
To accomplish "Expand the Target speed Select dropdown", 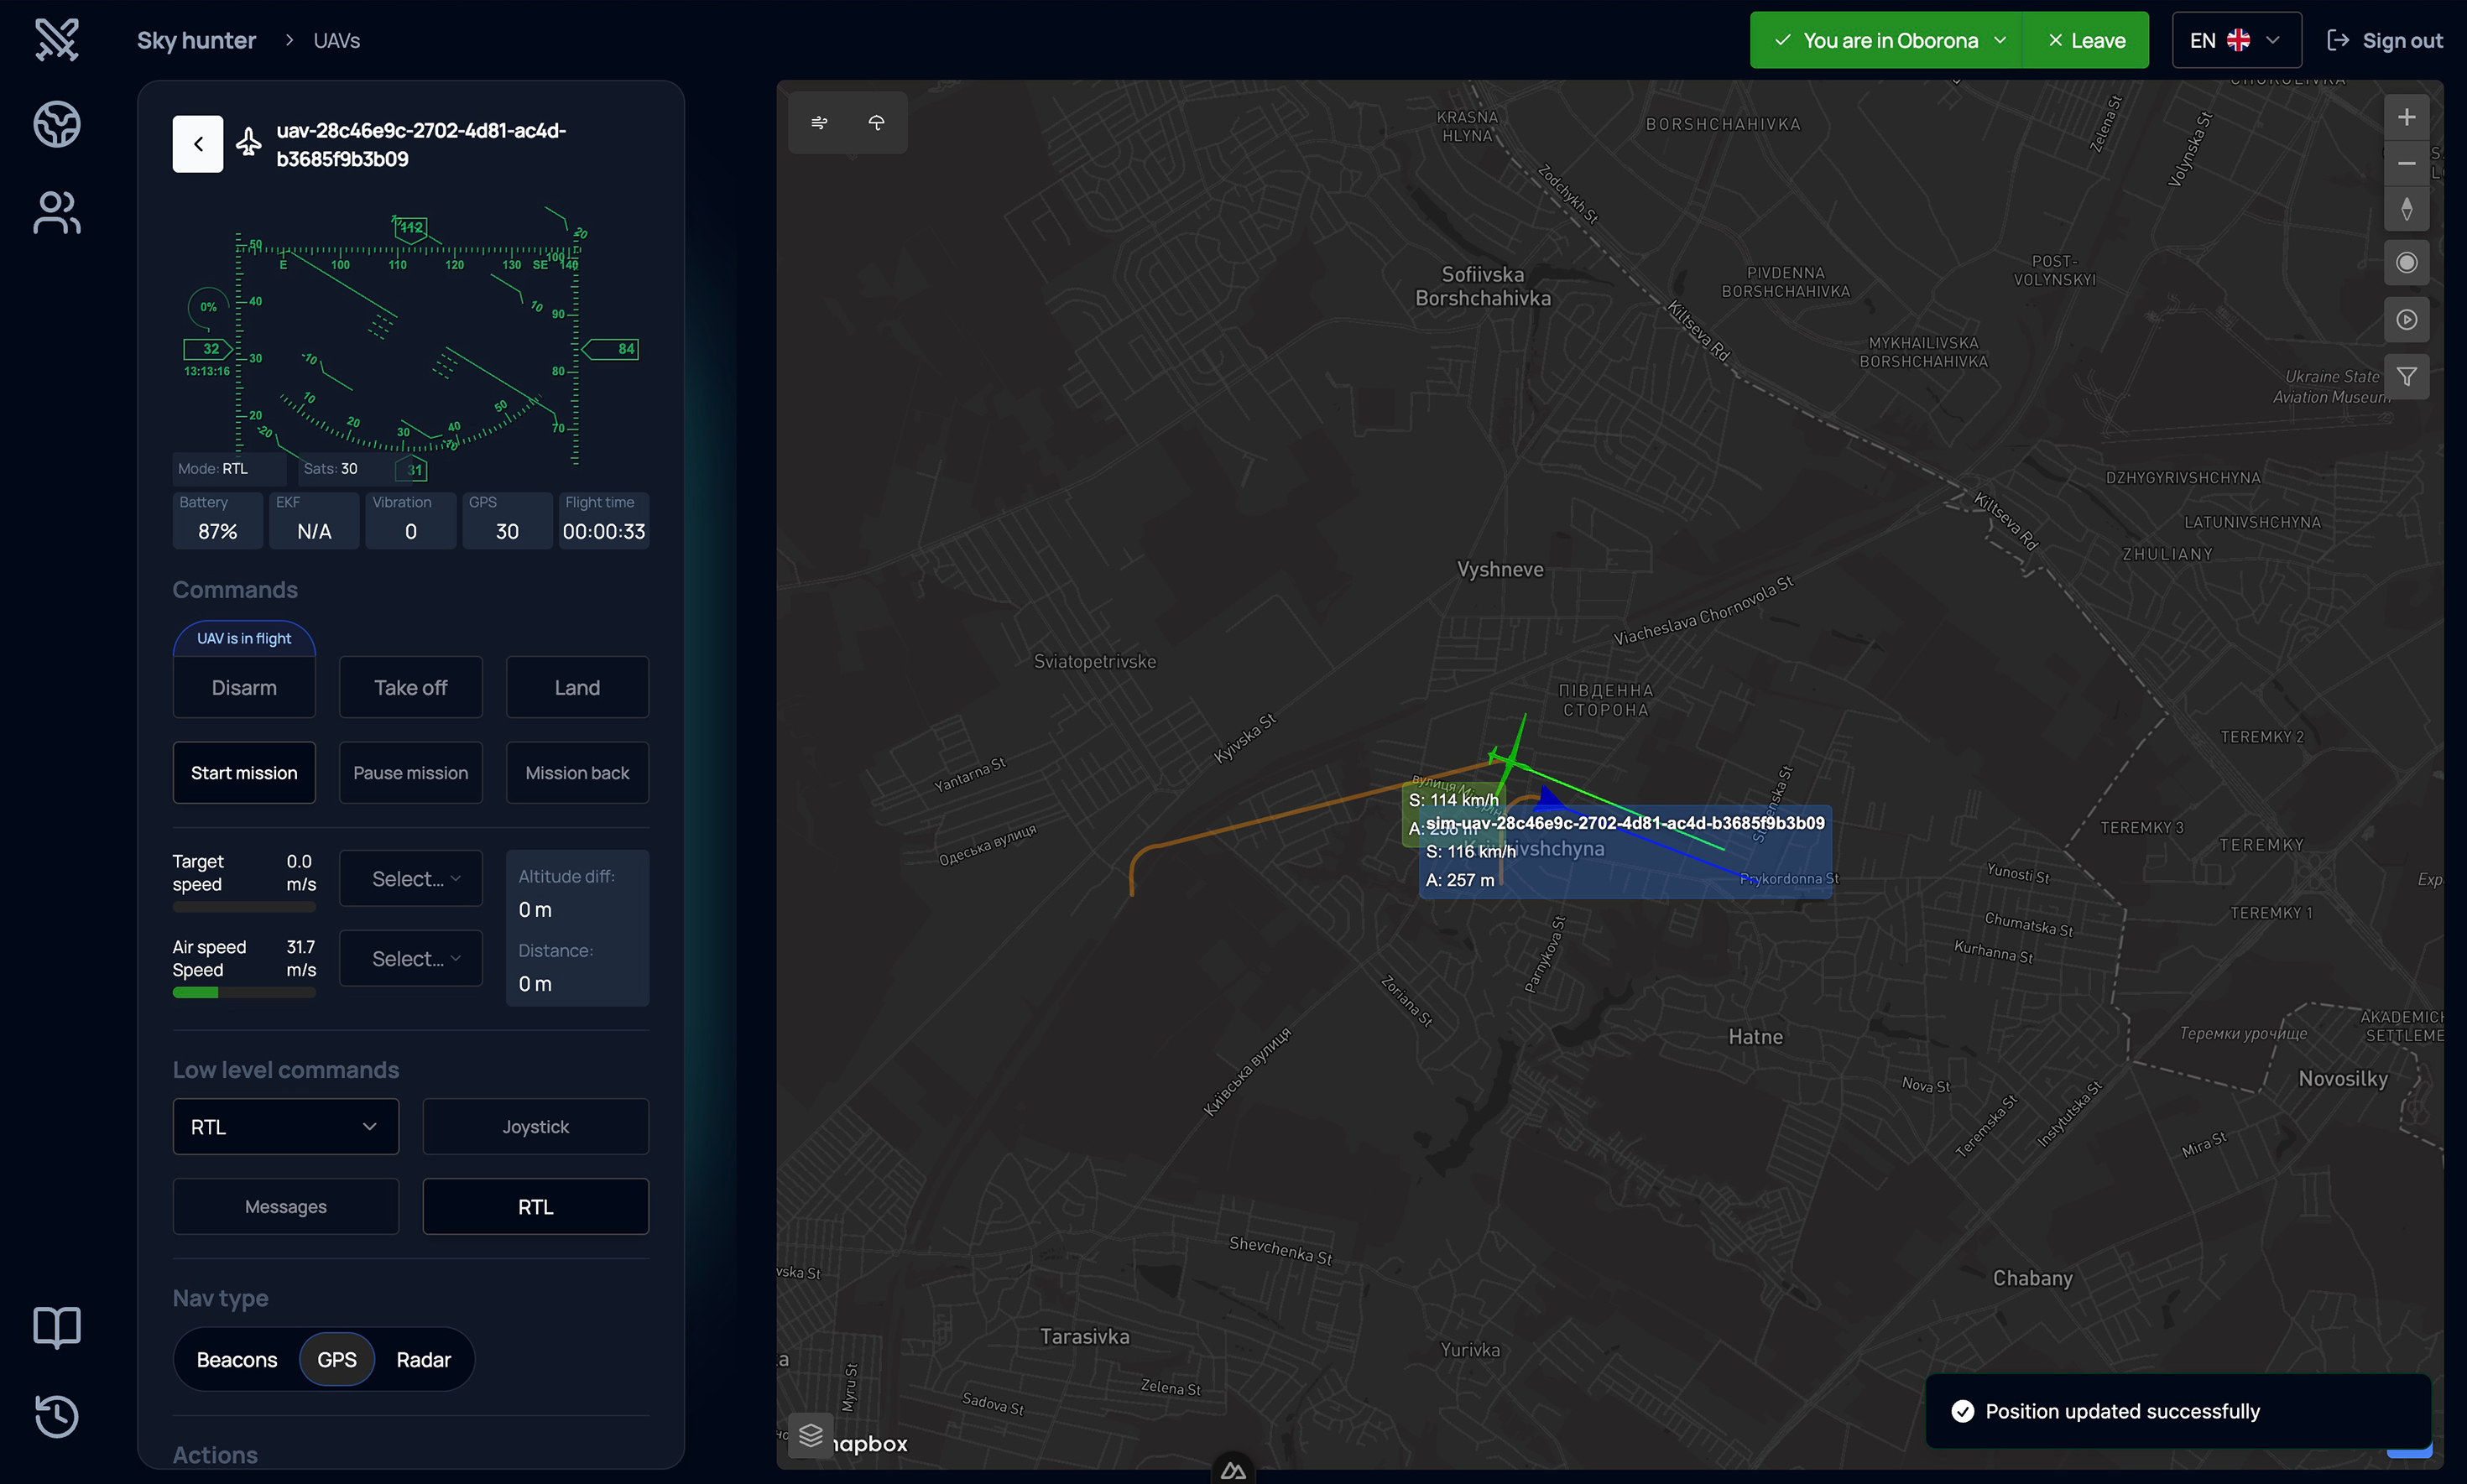I will pos(410,878).
